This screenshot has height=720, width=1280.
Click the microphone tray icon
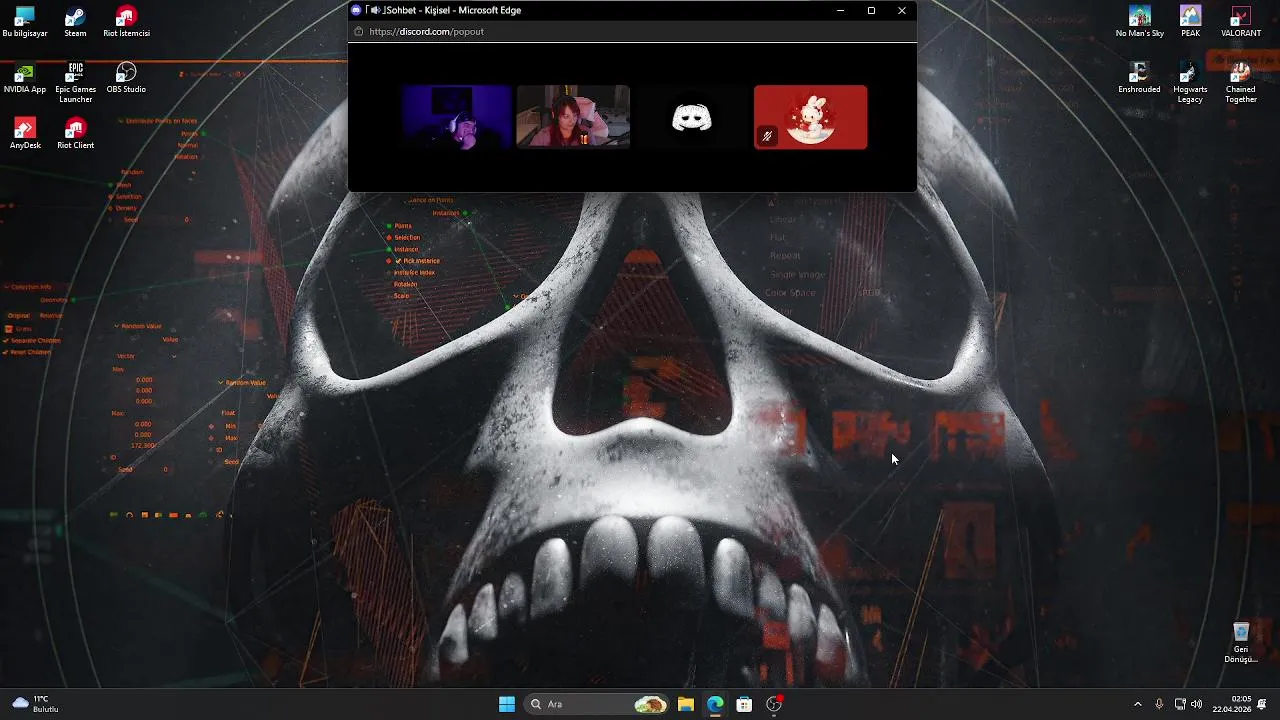pyautogui.click(x=1159, y=704)
